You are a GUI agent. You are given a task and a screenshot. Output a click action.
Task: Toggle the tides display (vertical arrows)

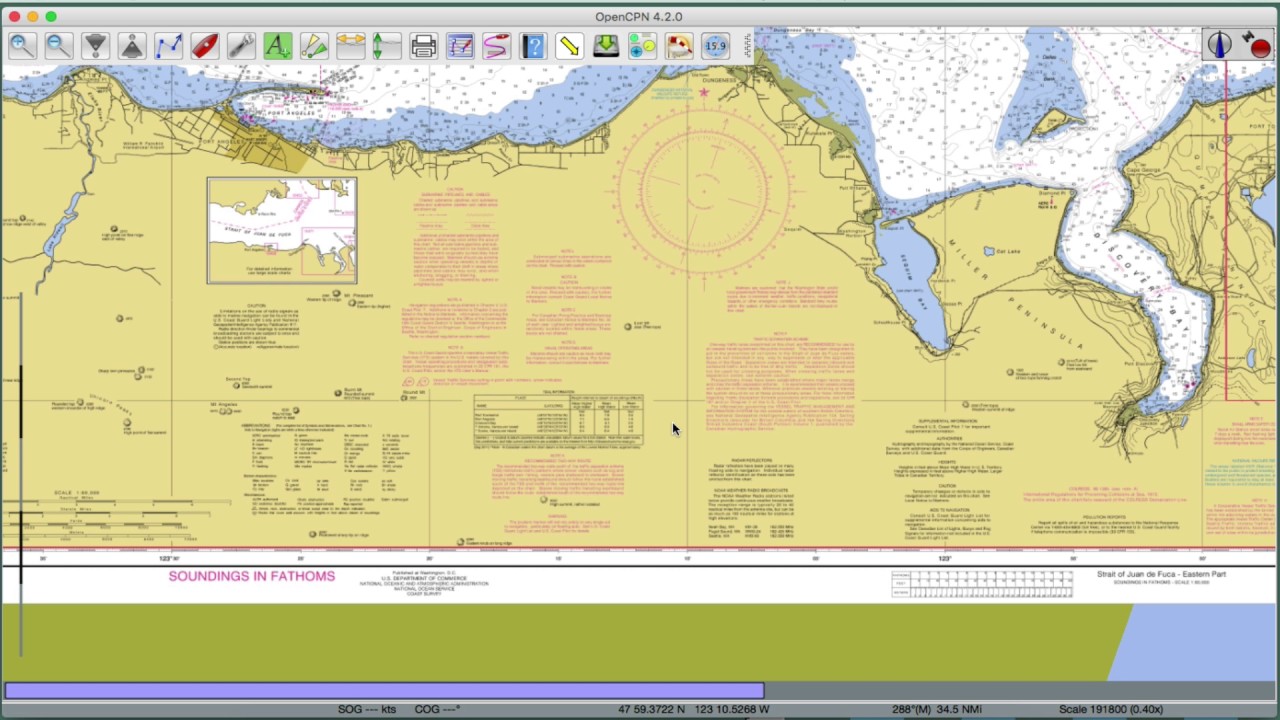coord(386,46)
